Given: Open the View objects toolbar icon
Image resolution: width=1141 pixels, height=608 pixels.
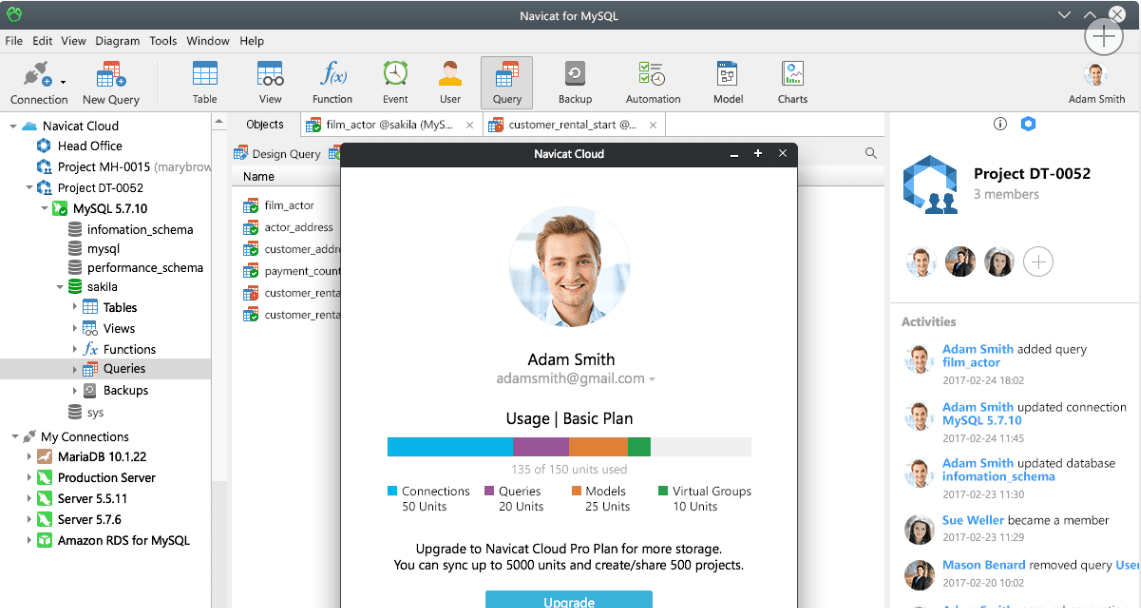Looking at the screenshot, I should coord(270,83).
